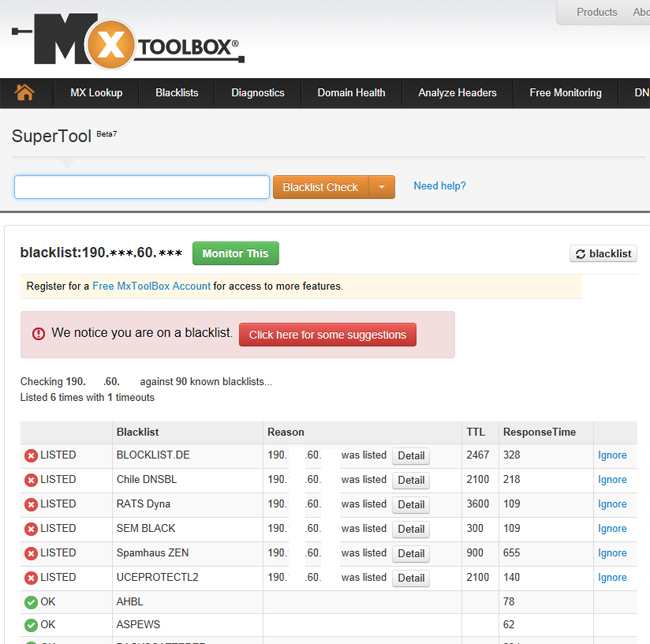The height and width of the screenshot is (644, 650).
Task: Click the LISTED red icon for Chile DNSBL
Action: 31,480
